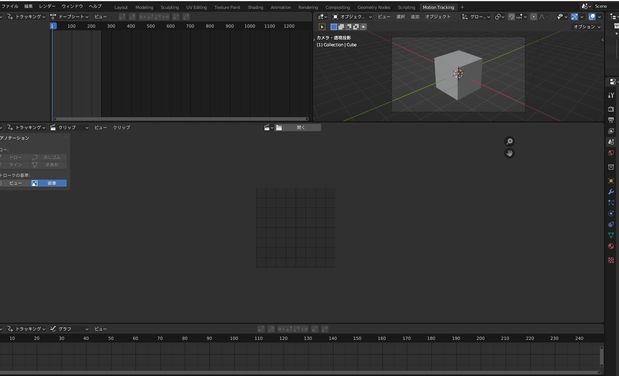
Task: Switch to the Sculpting workspace tab
Action: click(170, 7)
